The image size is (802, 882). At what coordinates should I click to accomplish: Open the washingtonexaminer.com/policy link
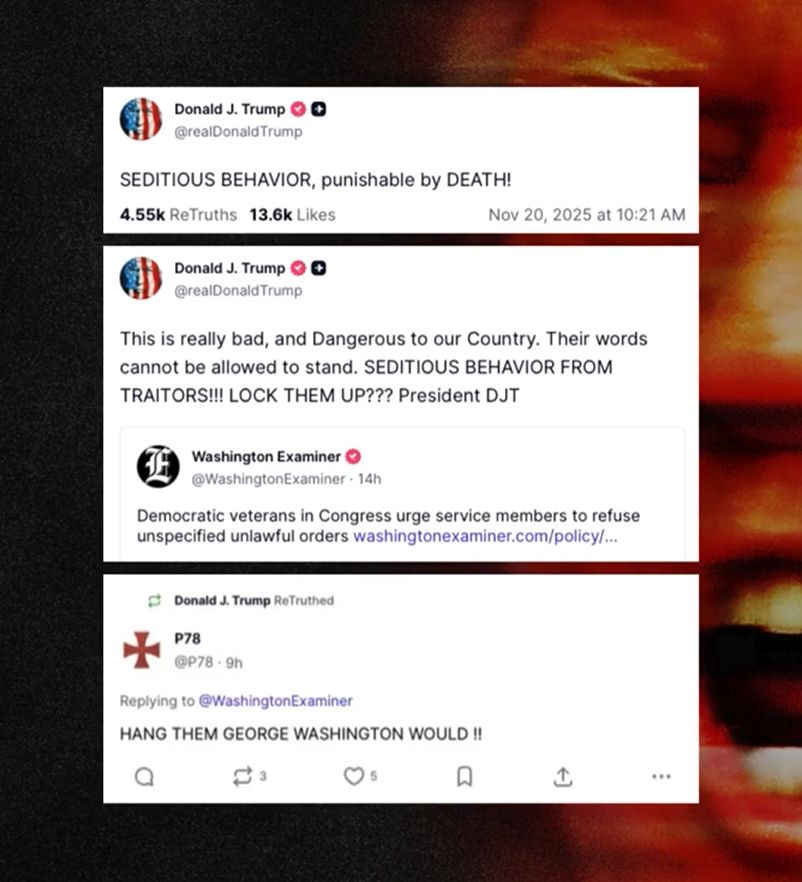pos(485,536)
